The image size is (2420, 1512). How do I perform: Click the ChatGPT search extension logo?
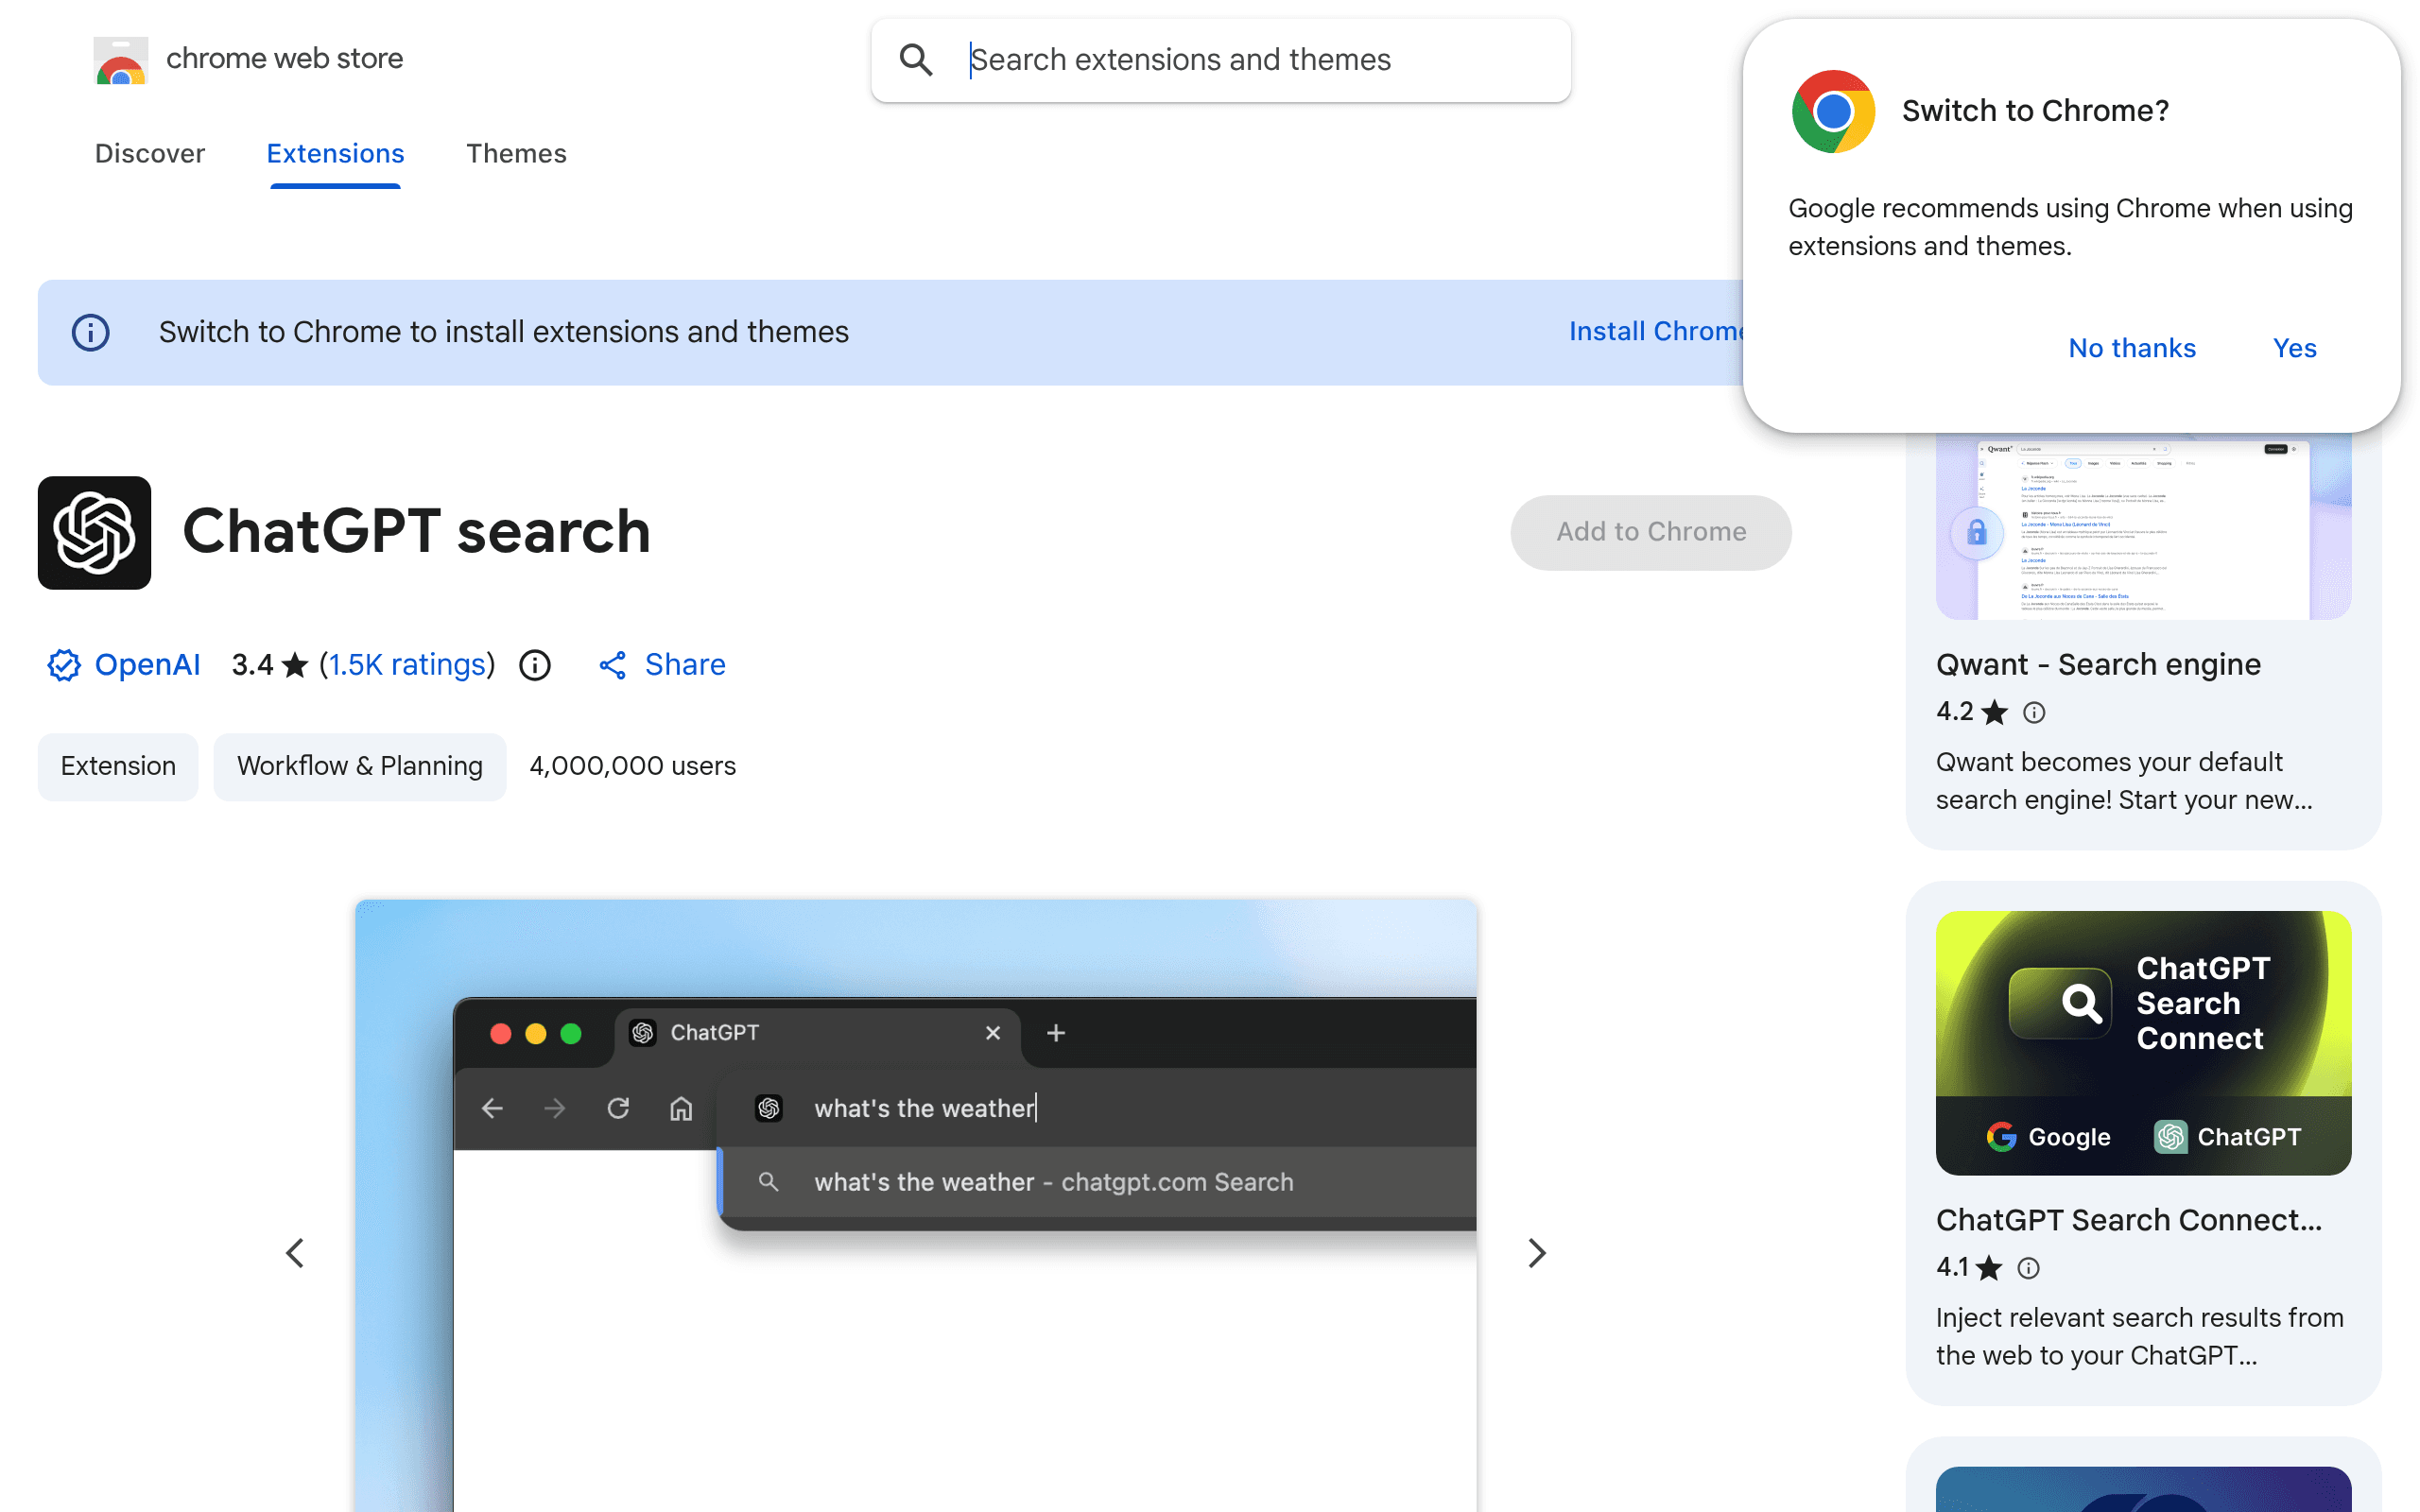point(94,532)
